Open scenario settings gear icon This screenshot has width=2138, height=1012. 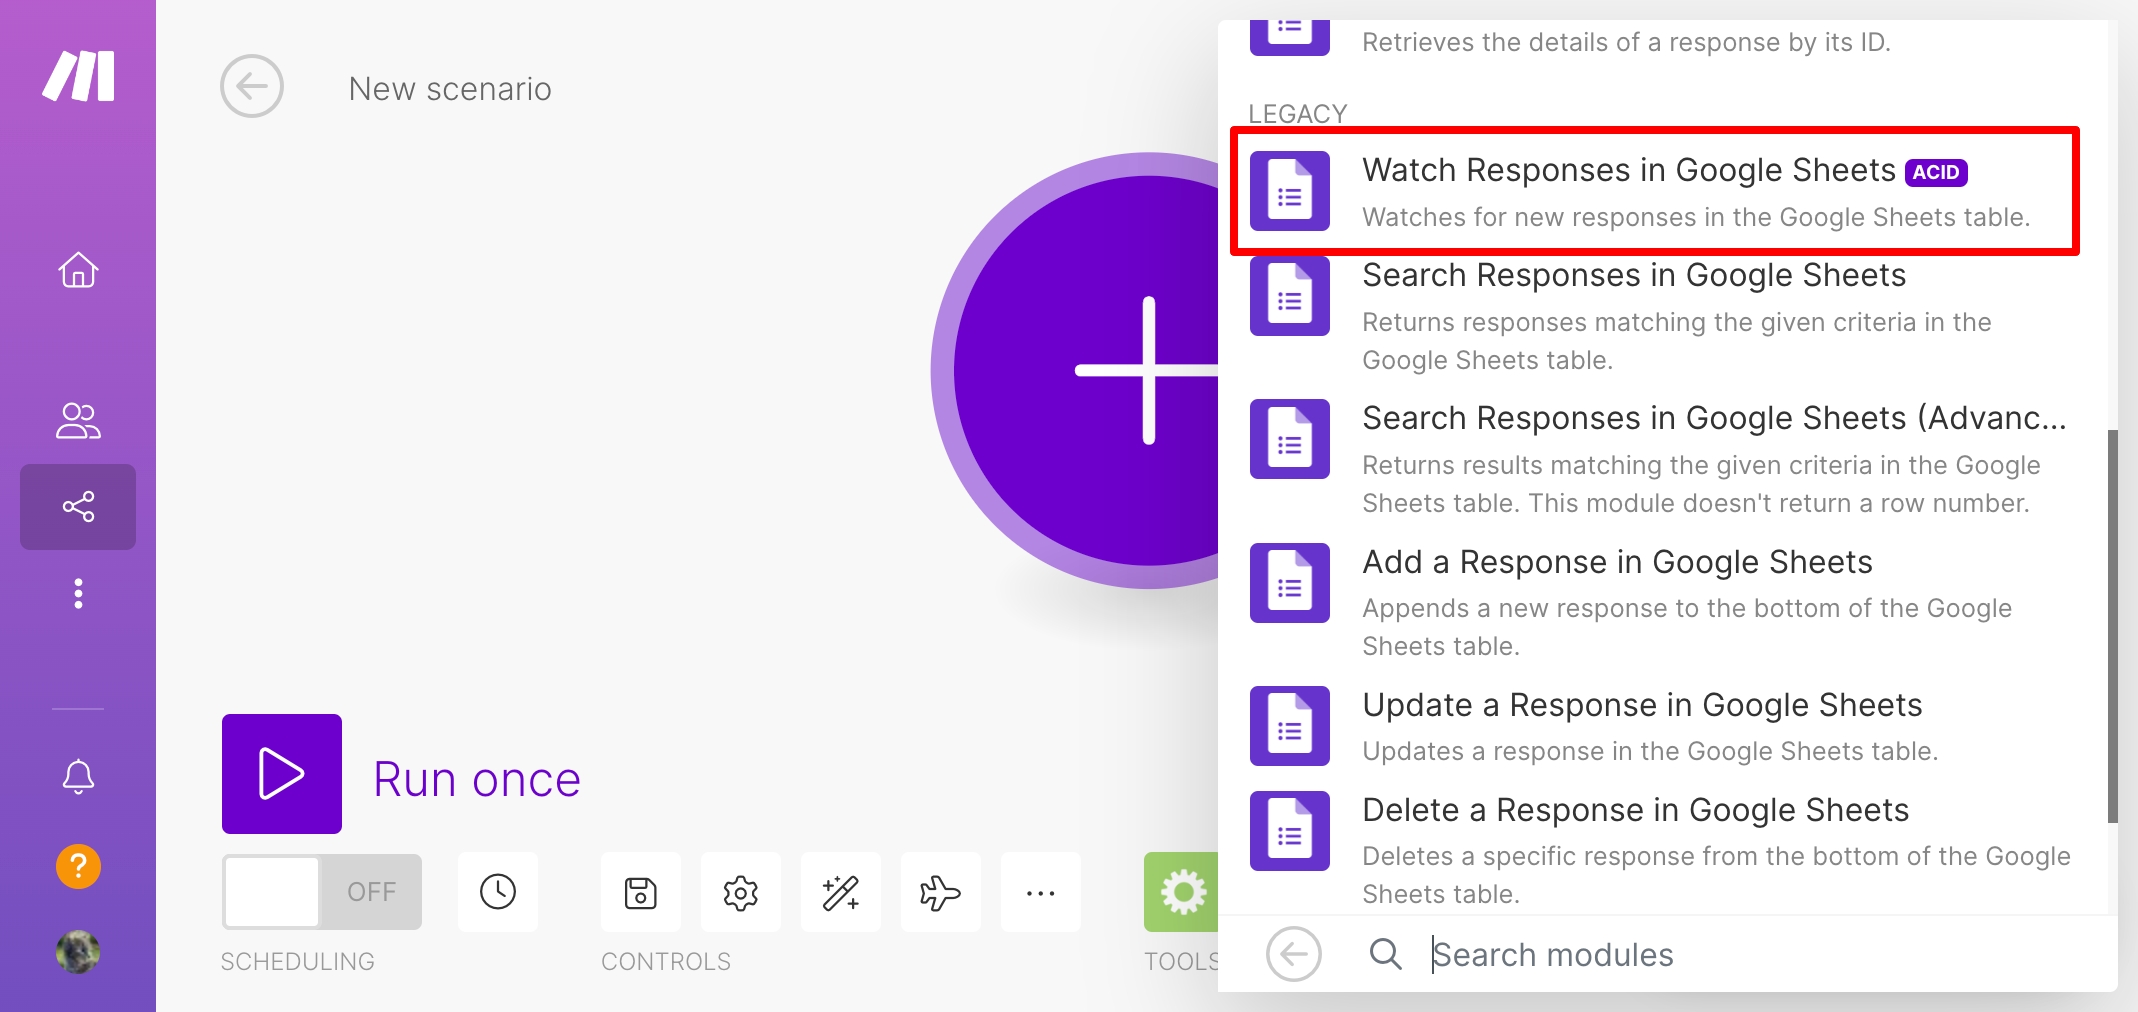741,892
